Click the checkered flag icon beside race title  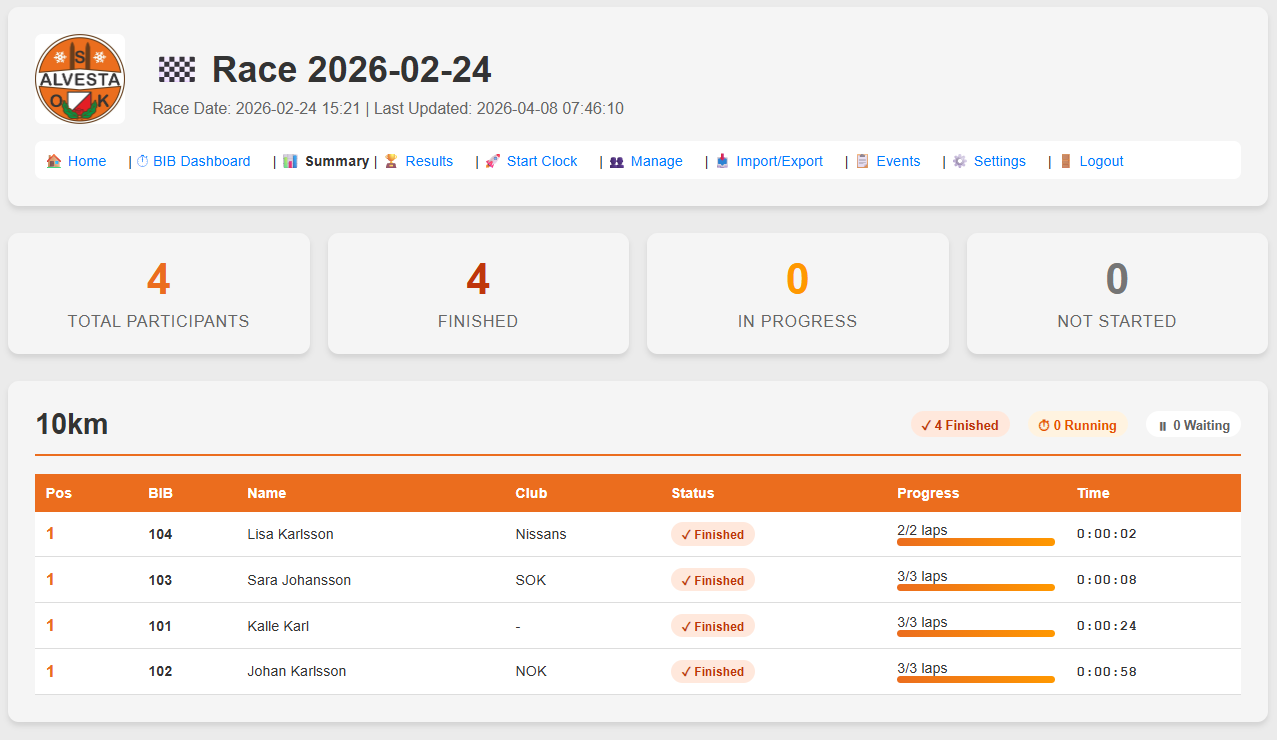pyautogui.click(x=177, y=70)
